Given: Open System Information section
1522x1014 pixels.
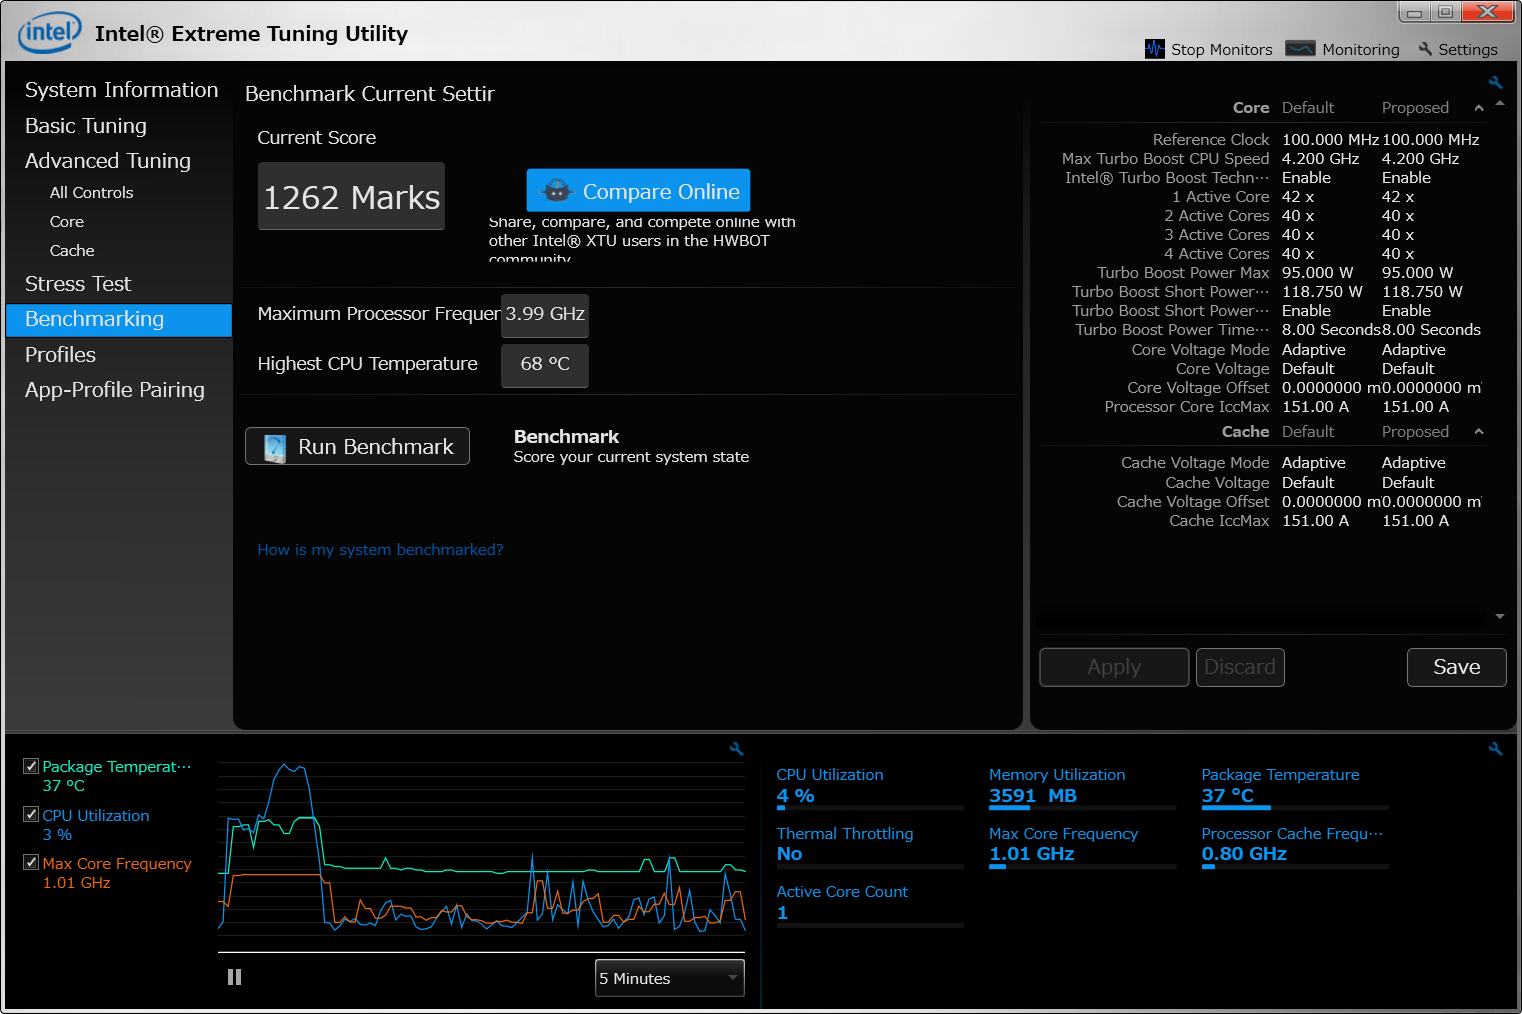Looking at the screenshot, I should coord(121,90).
